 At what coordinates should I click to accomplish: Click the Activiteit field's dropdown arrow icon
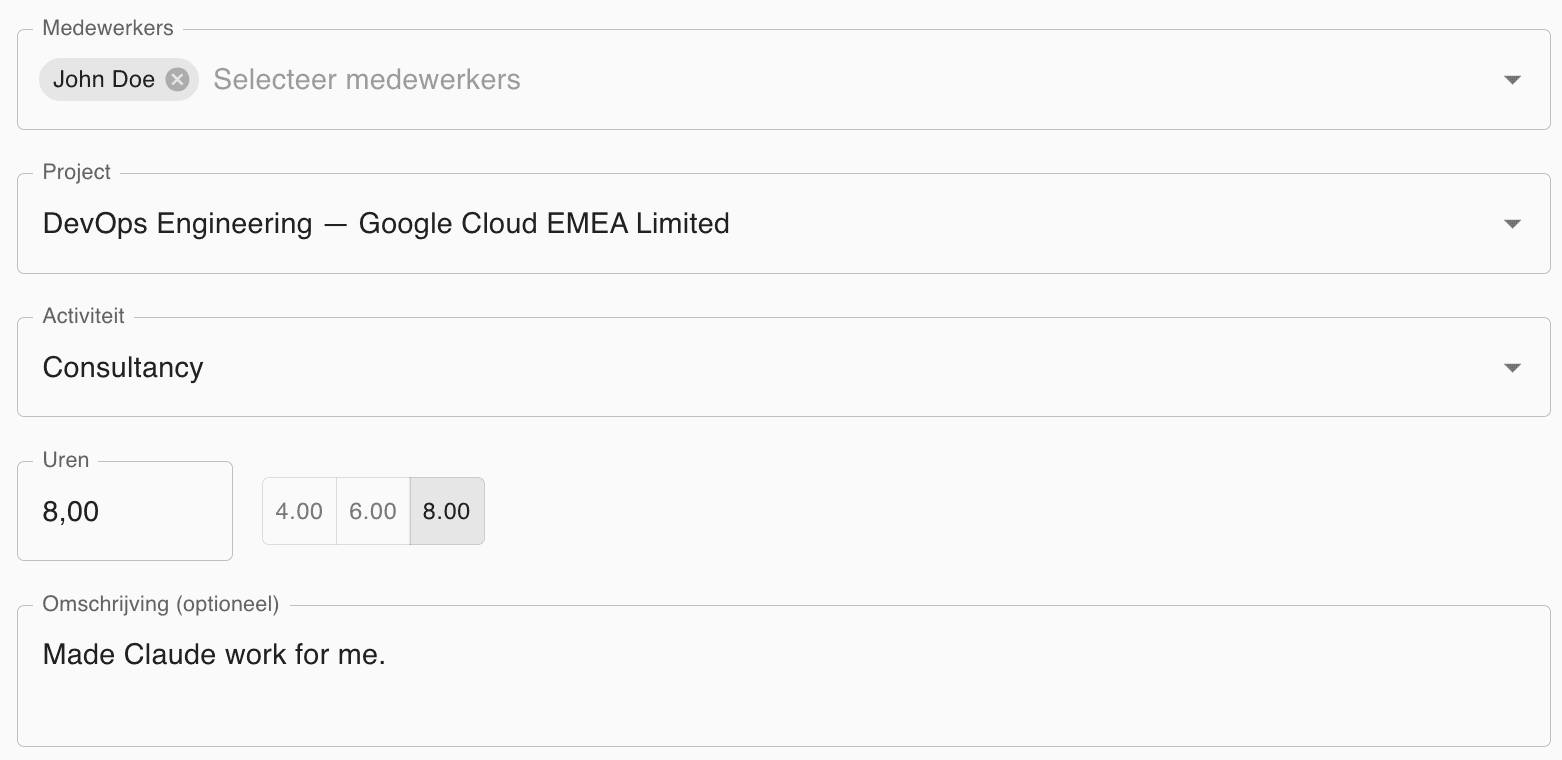point(1512,368)
